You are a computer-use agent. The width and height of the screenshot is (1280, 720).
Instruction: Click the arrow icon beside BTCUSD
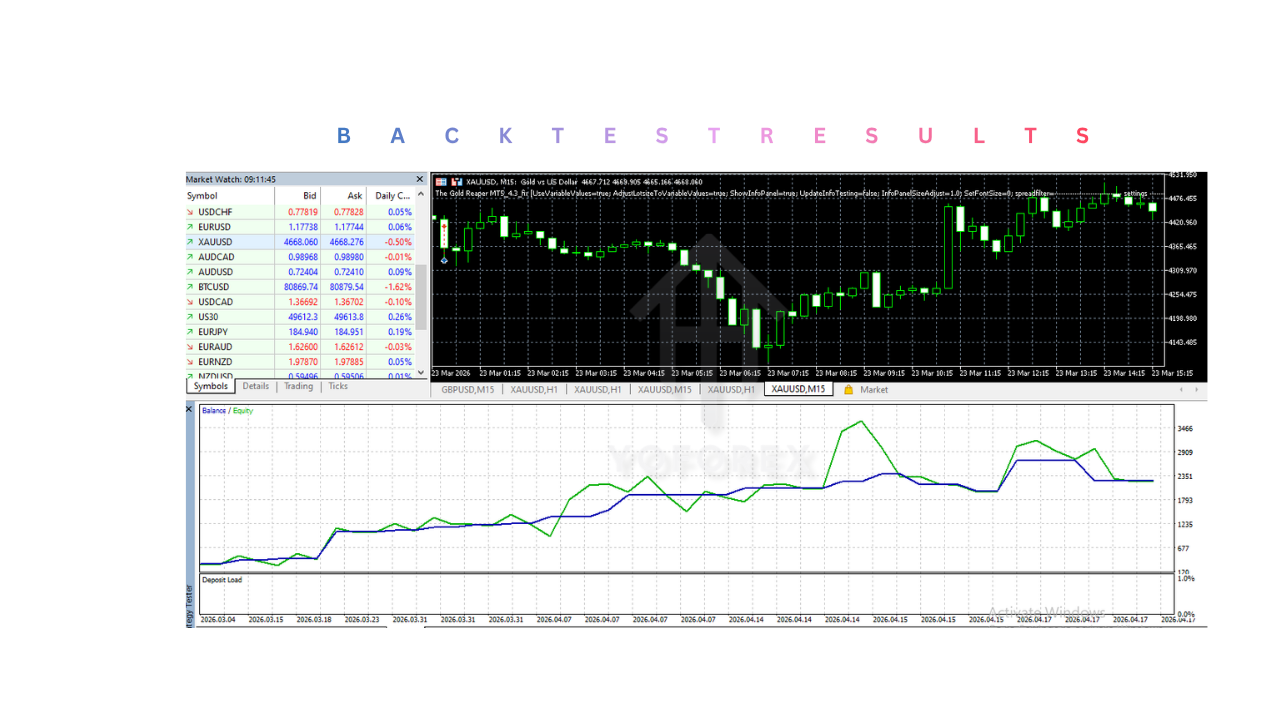click(x=190, y=287)
